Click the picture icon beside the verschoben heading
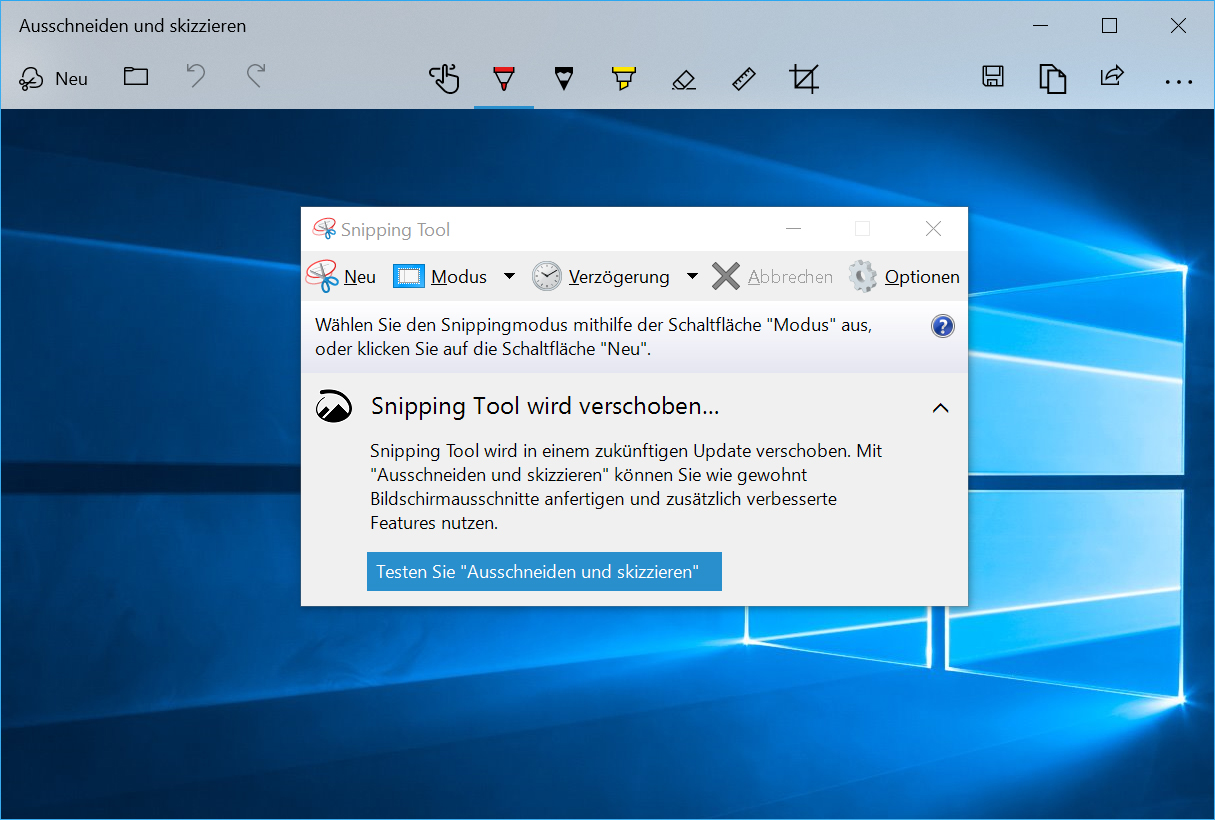The height and width of the screenshot is (820, 1215). (x=334, y=407)
